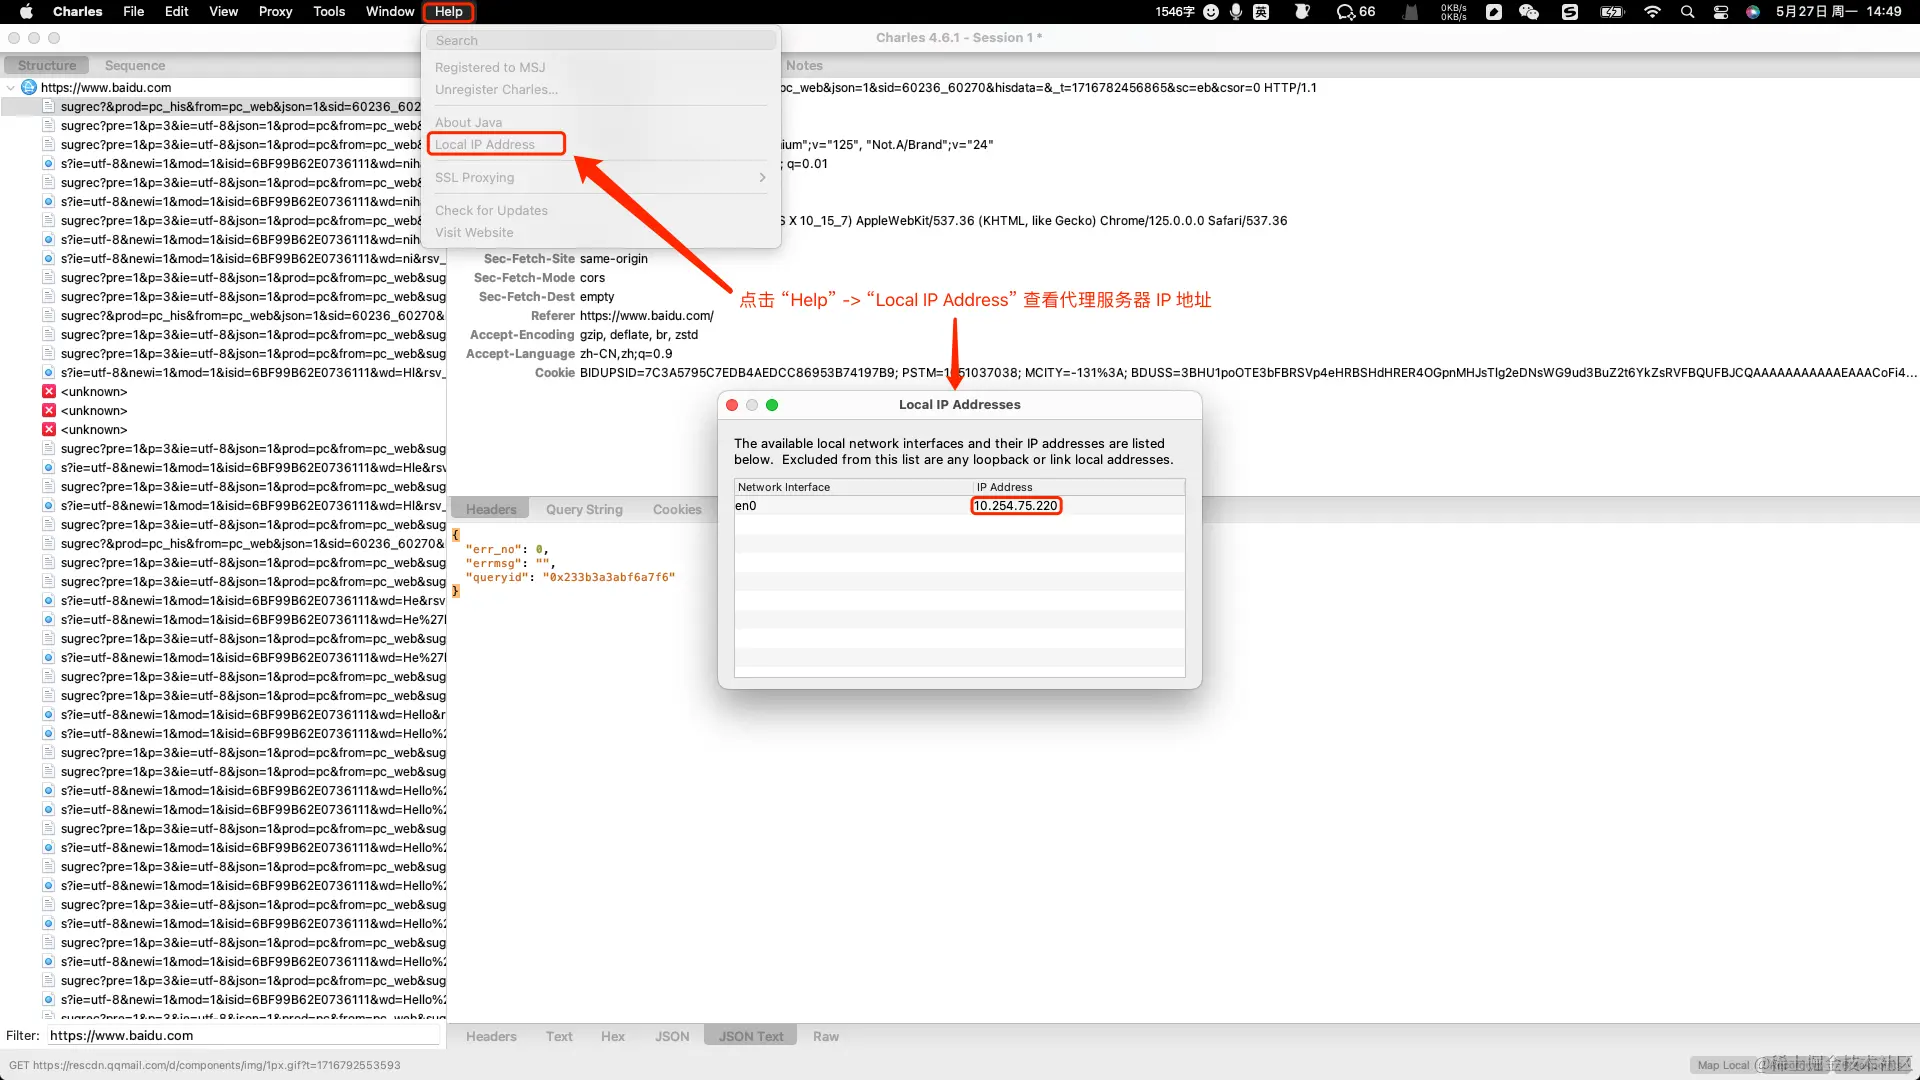Open the Proxy menu

coord(275,12)
